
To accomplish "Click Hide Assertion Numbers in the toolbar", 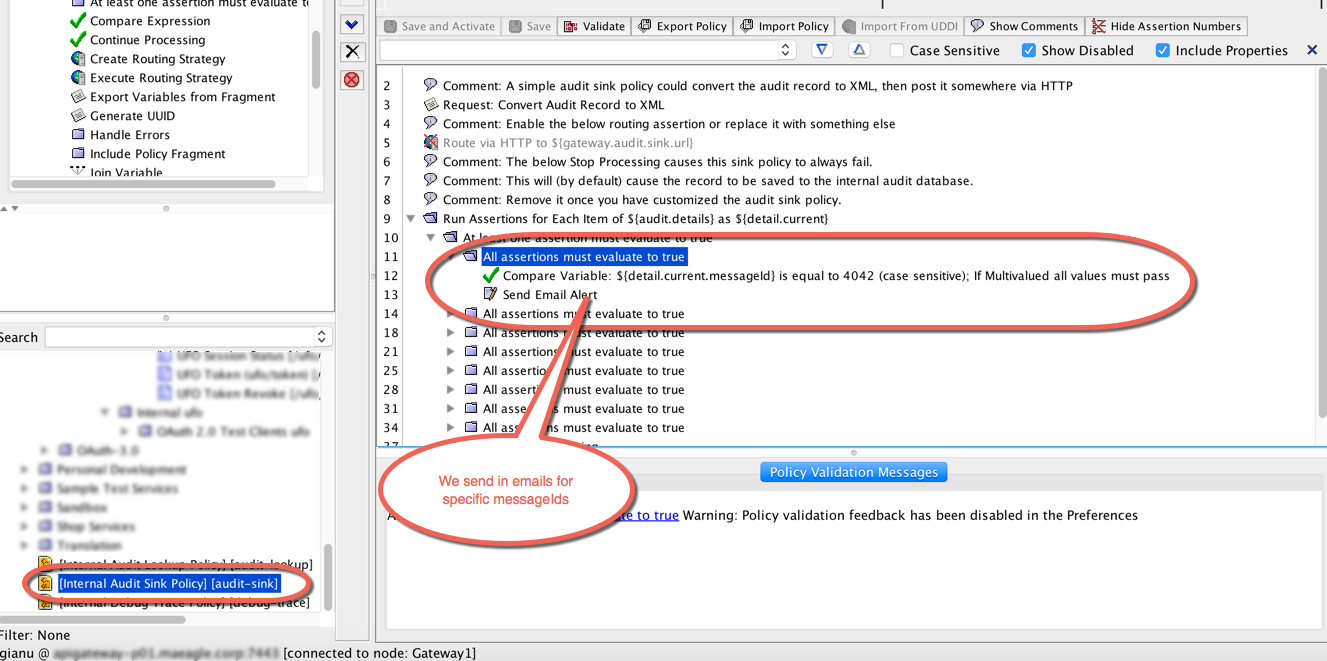I will pos(1167,26).
